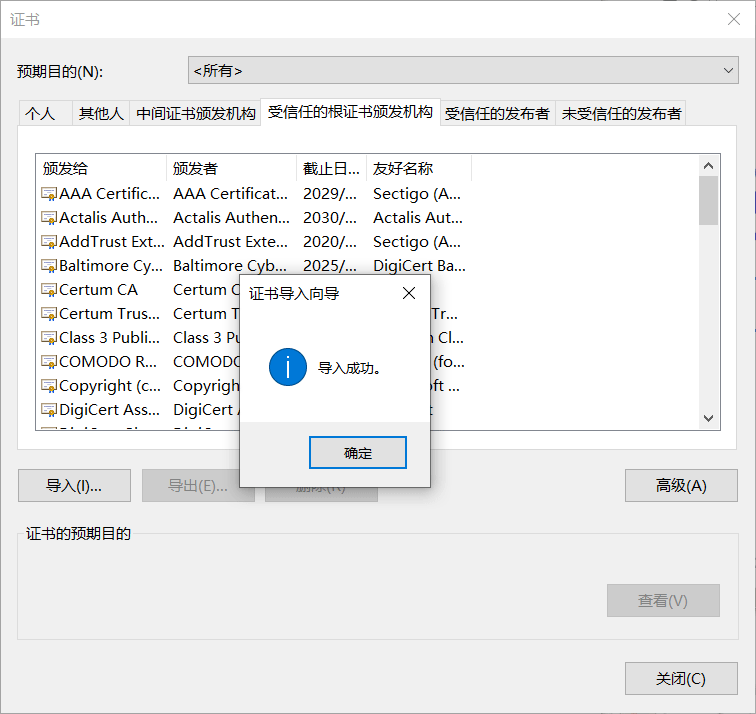Click the blue information icon in the dialog
756x714 pixels.
tap(288, 367)
